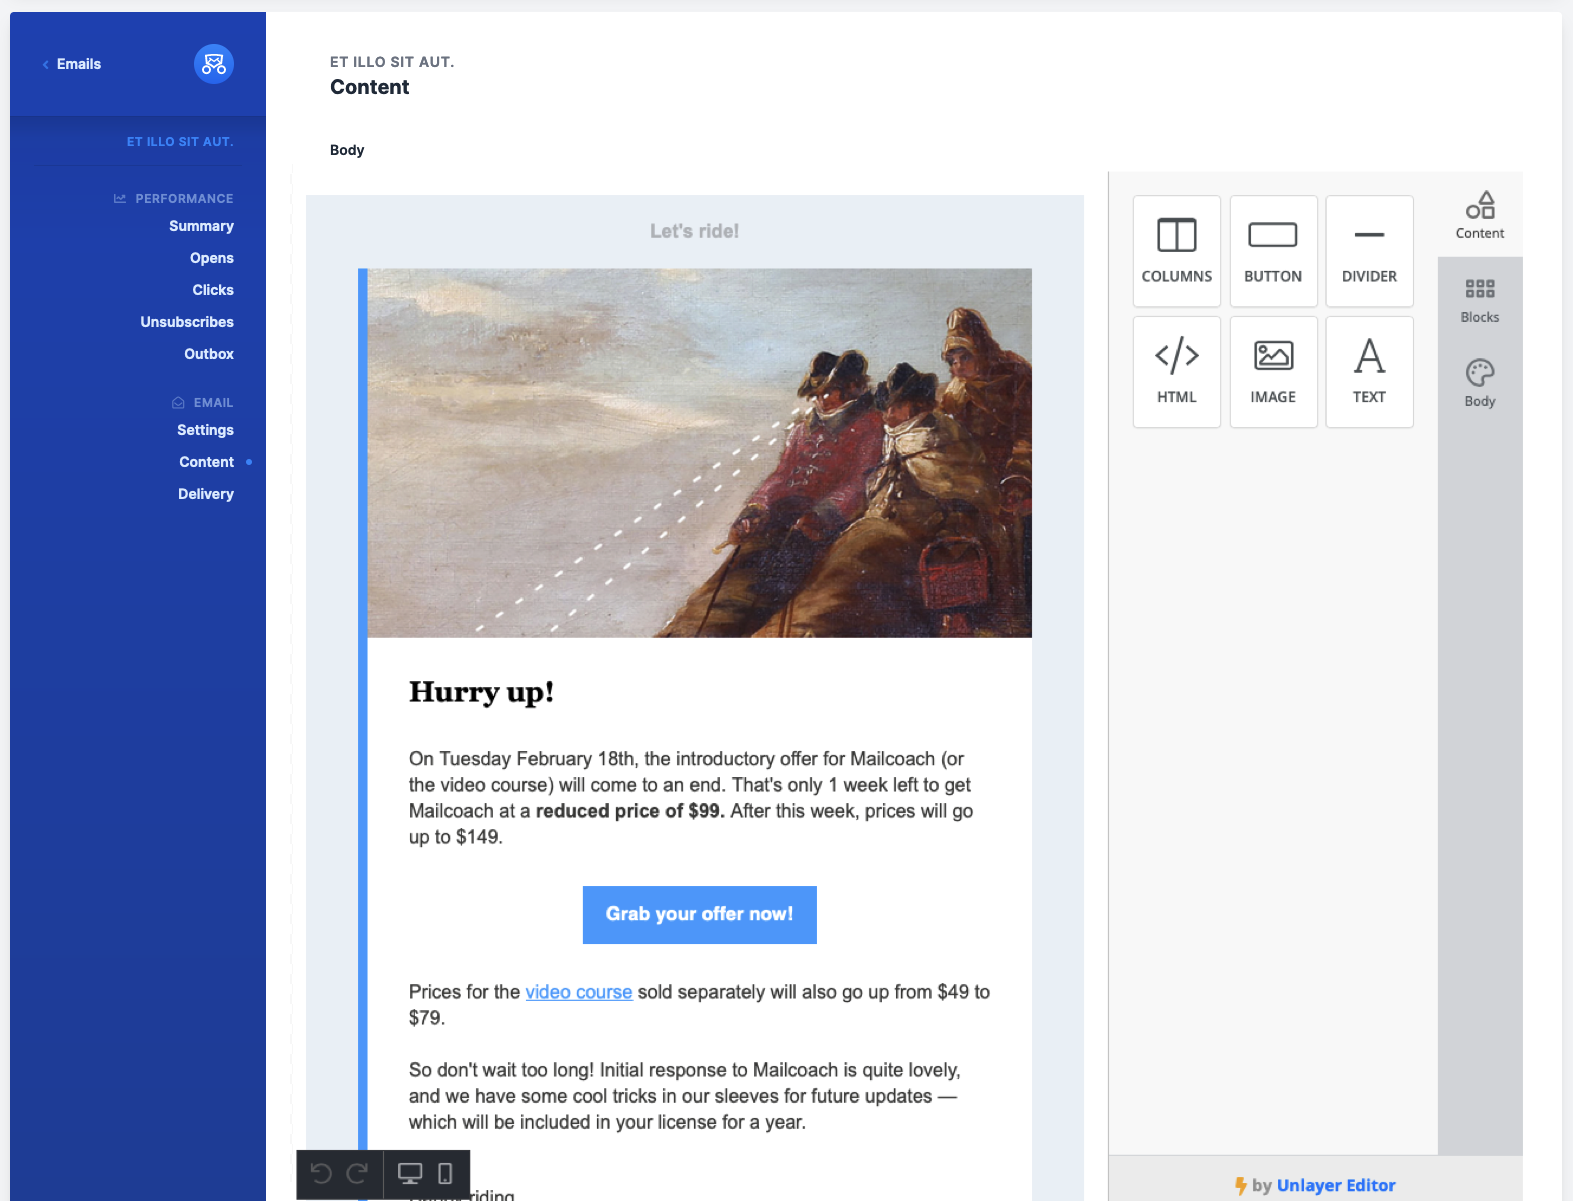This screenshot has width=1573, height=1201.
Task: Select the Hurry up! heading
Action: [481, 692]
